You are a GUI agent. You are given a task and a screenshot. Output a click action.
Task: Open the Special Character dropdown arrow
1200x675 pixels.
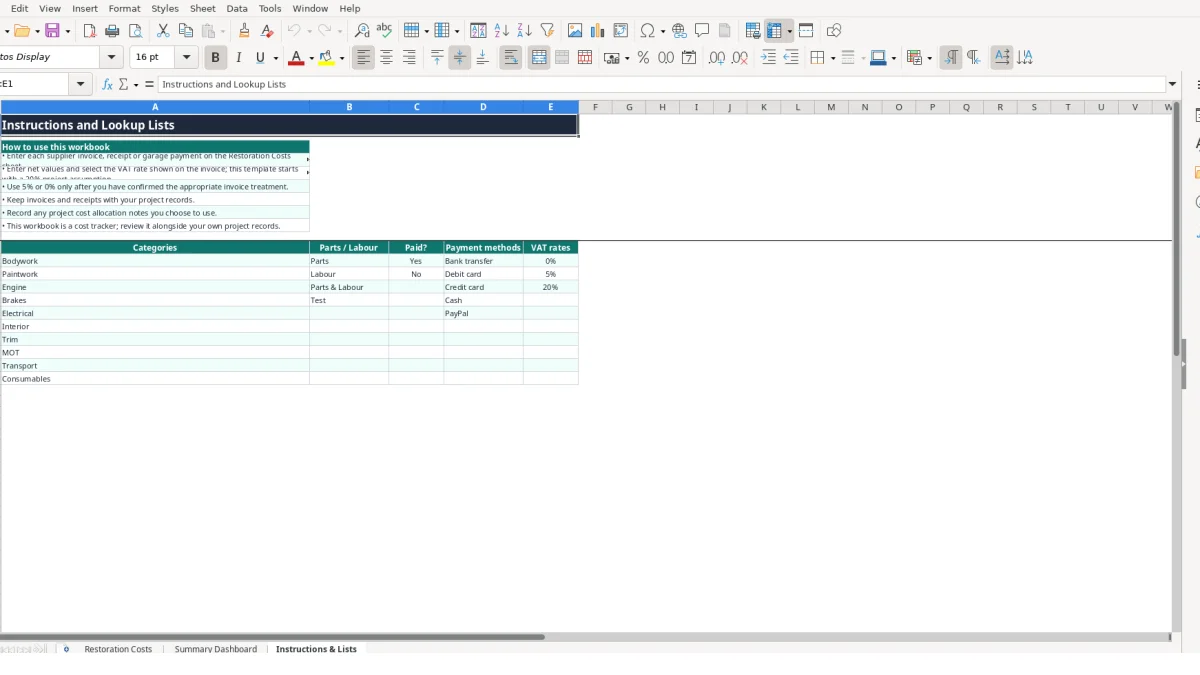coord(662,31)
